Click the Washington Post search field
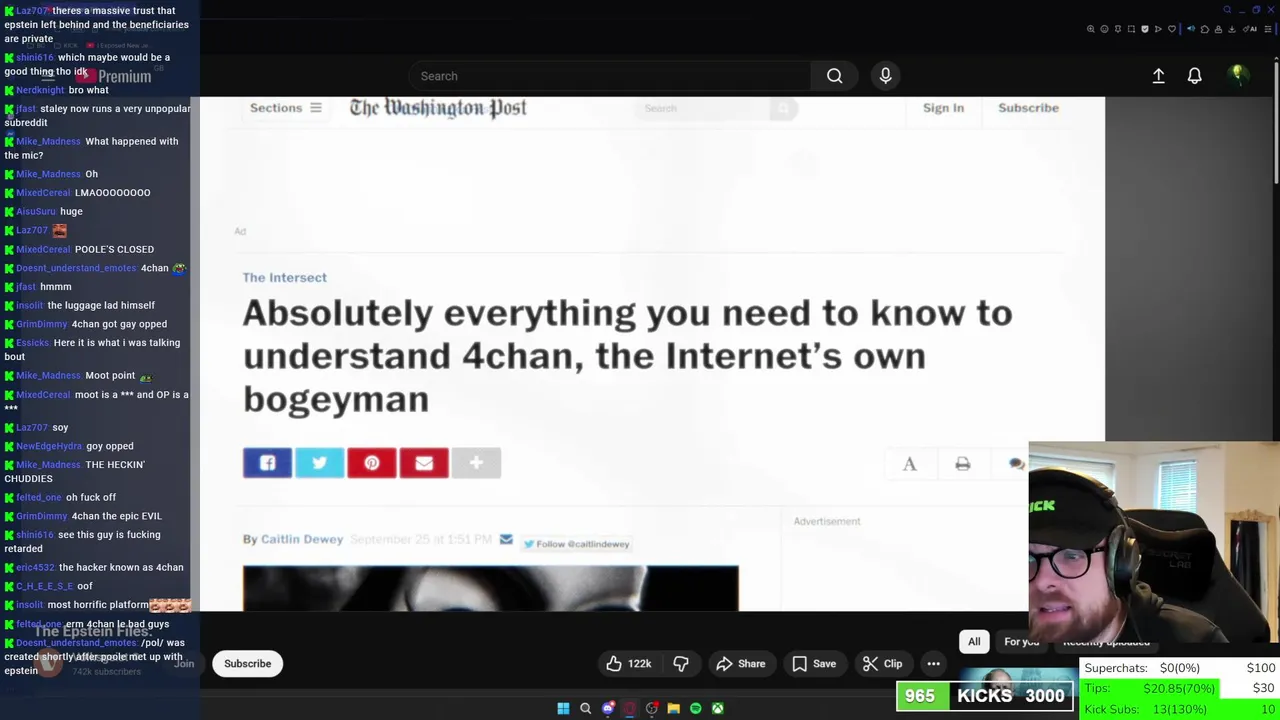Screen dimensions: 1280x720 click(703, 108)
